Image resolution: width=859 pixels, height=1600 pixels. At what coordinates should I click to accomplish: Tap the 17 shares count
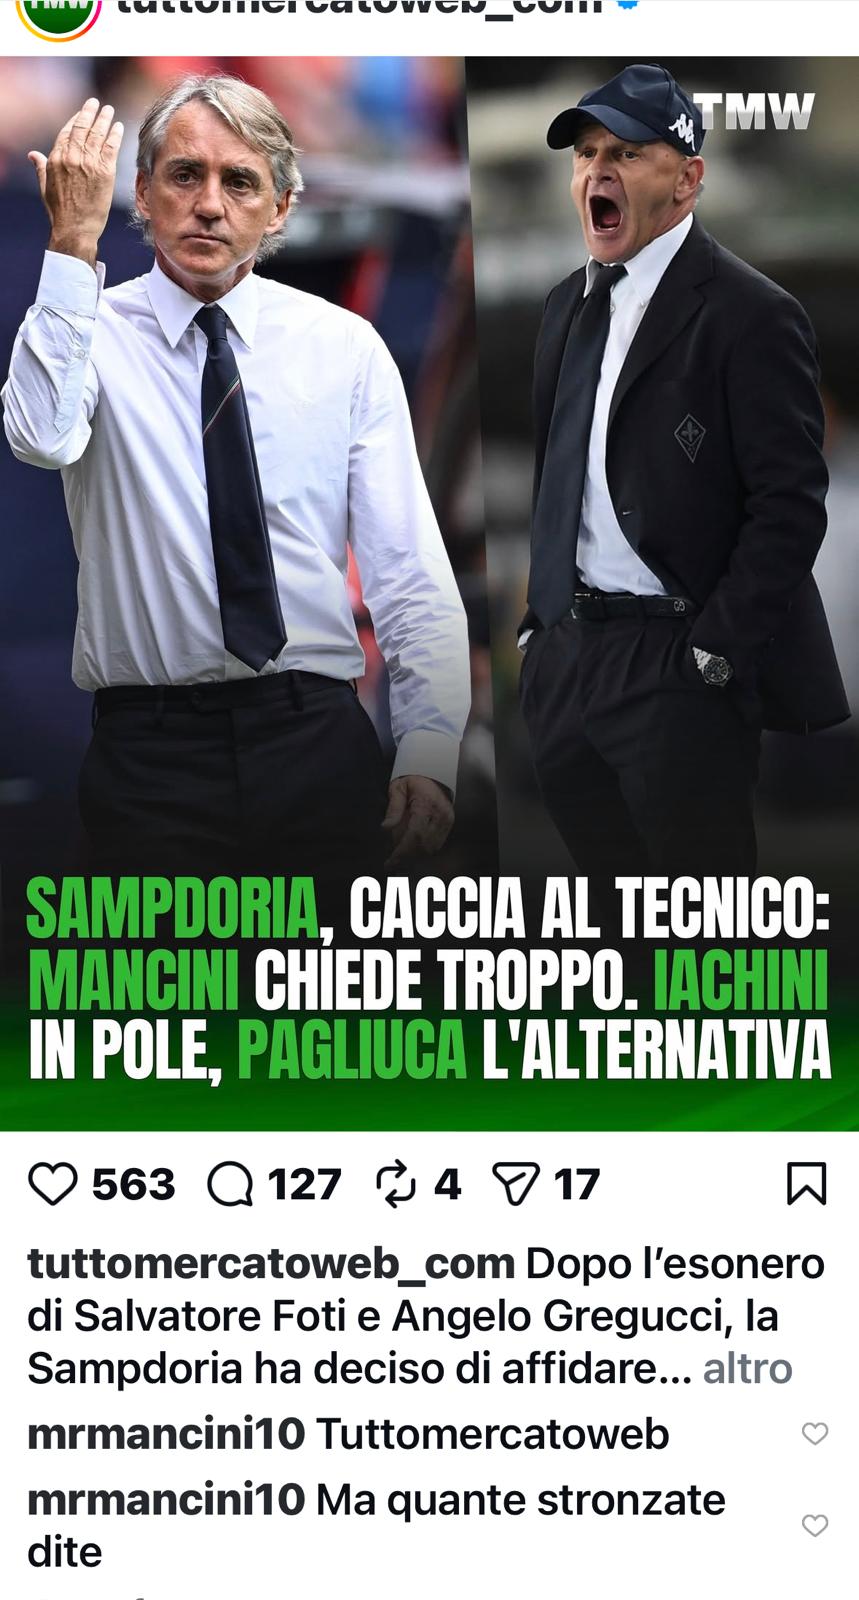(576, 1185)
